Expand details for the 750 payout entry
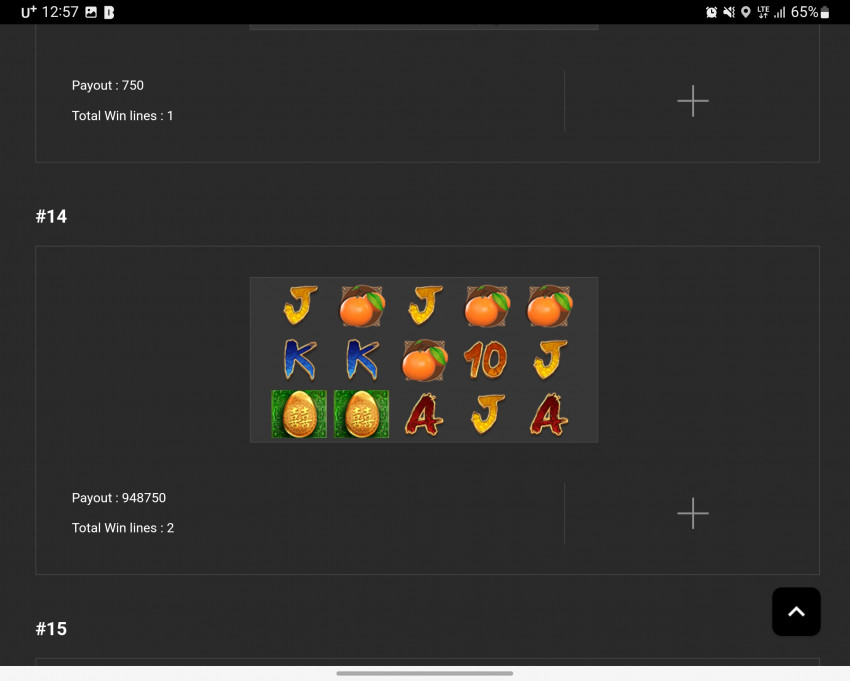Viewport: 850px width, 681px height. [x=693, y=101]
